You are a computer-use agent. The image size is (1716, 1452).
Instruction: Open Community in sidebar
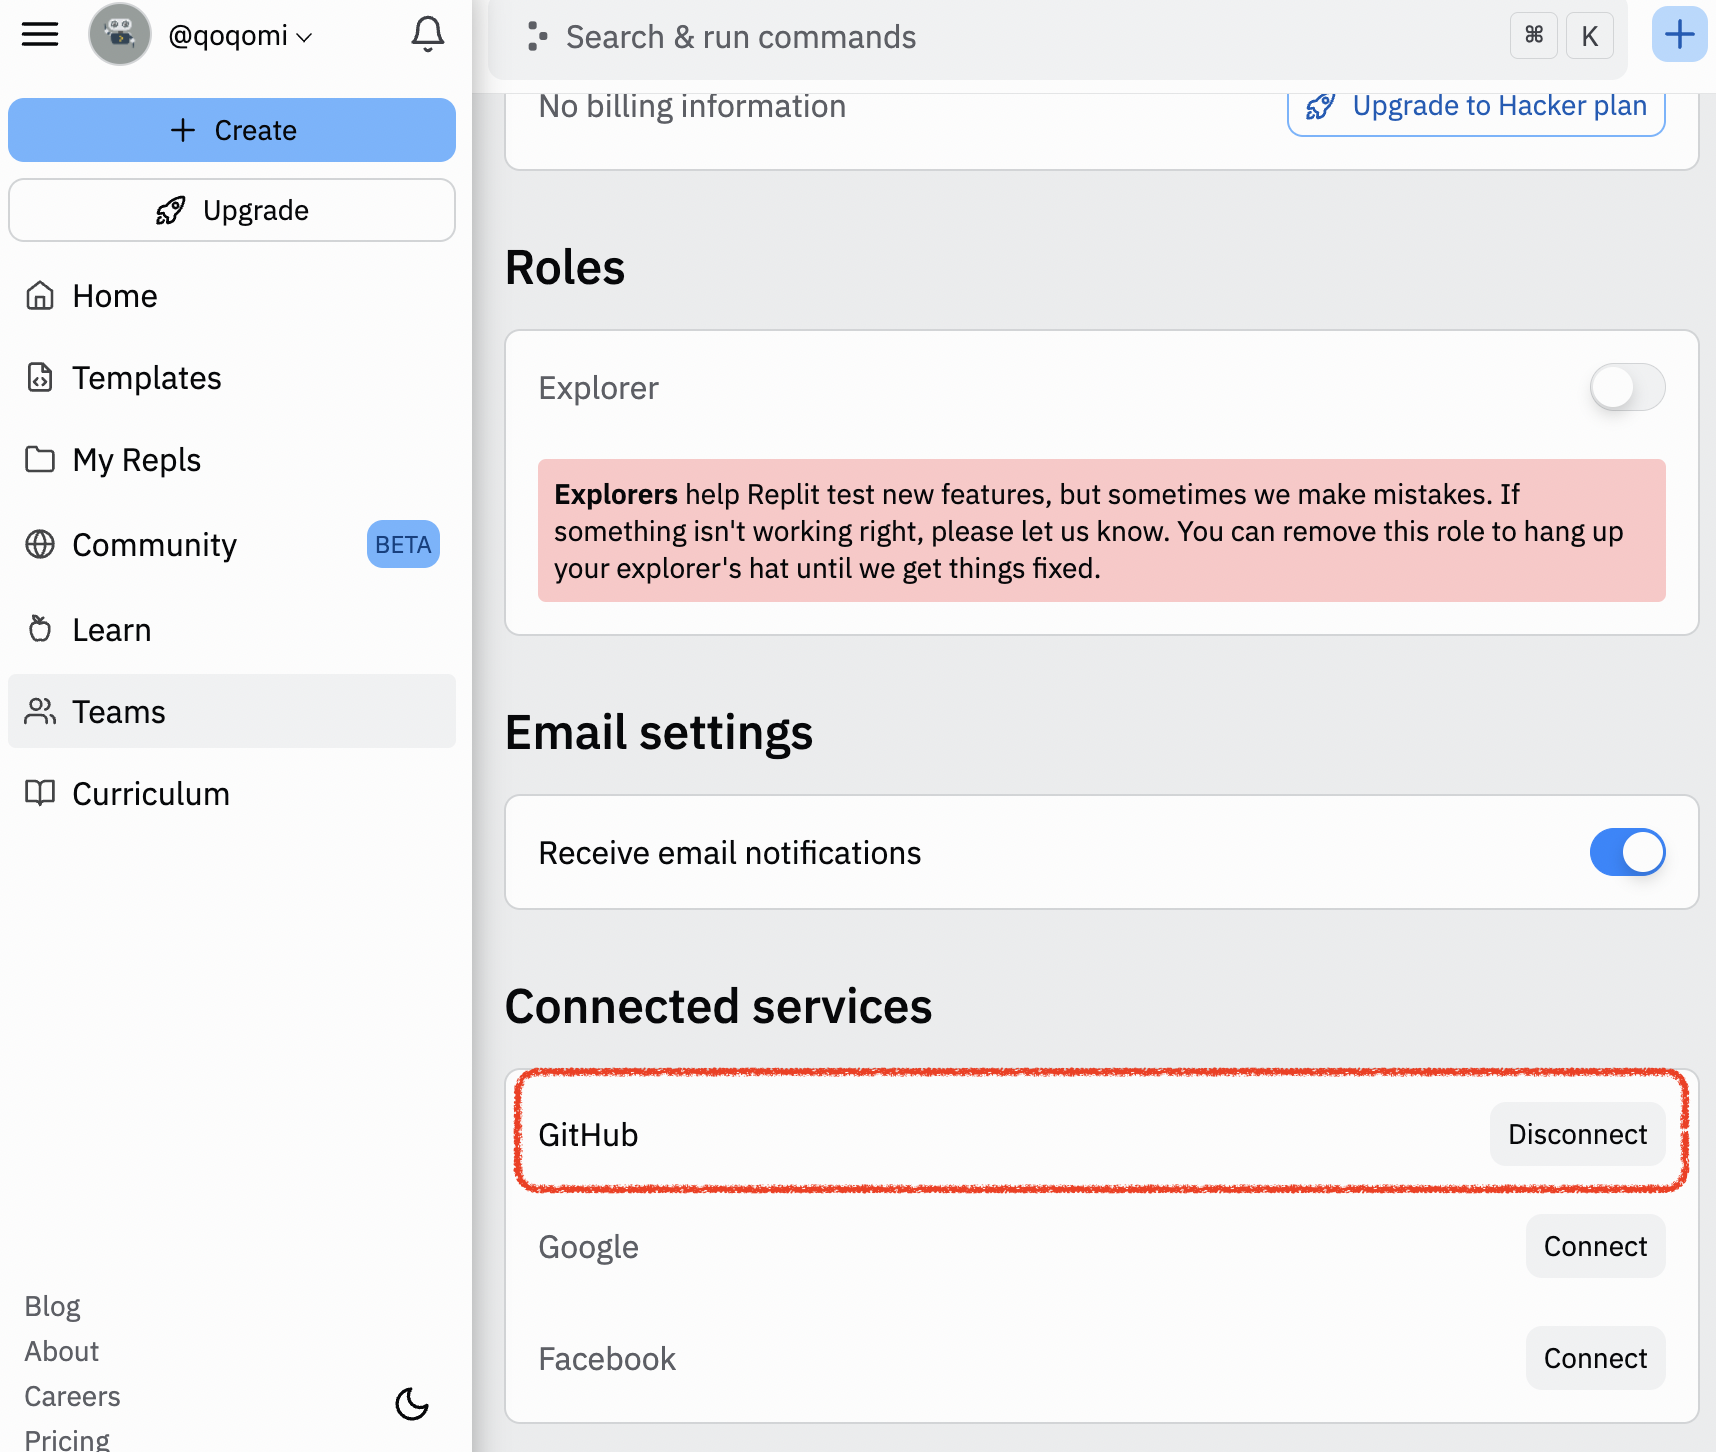(232, 544)
